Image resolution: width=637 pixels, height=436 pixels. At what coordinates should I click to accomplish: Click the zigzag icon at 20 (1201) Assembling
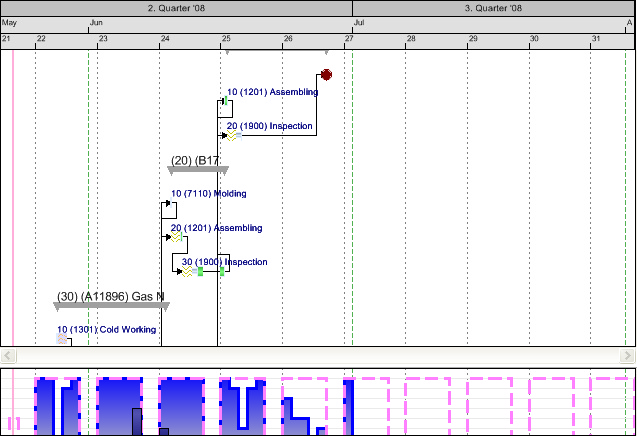[175, 237]
